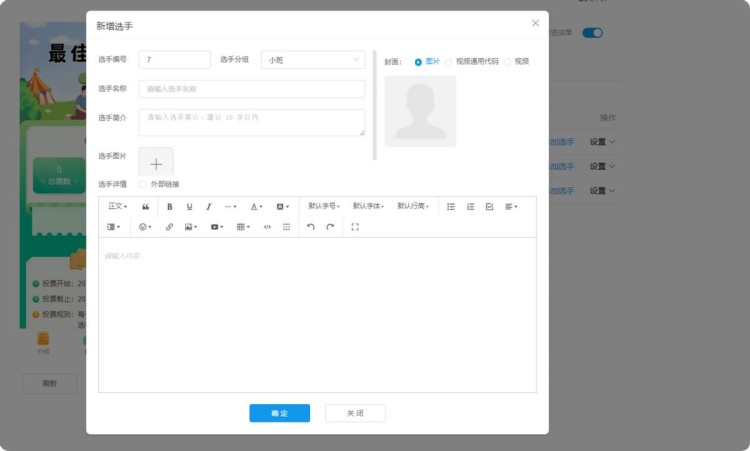Click the 关闭 button
750x451 pixels.
point(355,413)
